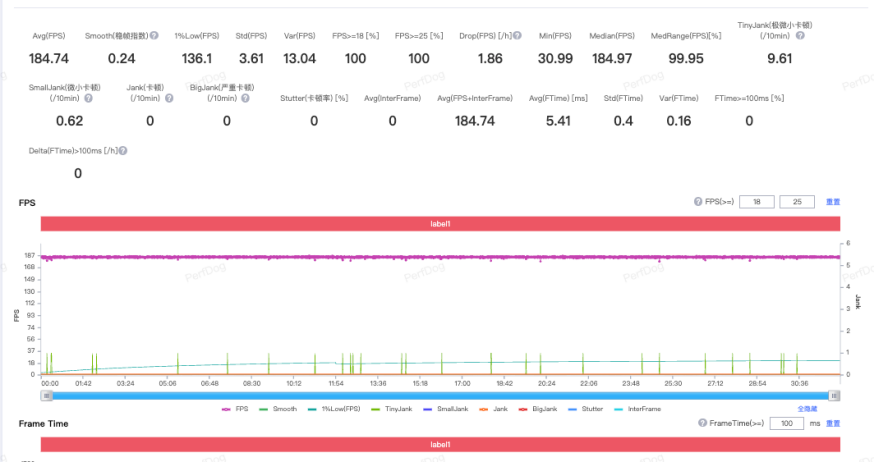The image size is (874, 462).
Task: Click the Stutter(卡顿率) [%] label
Action: 314,98
